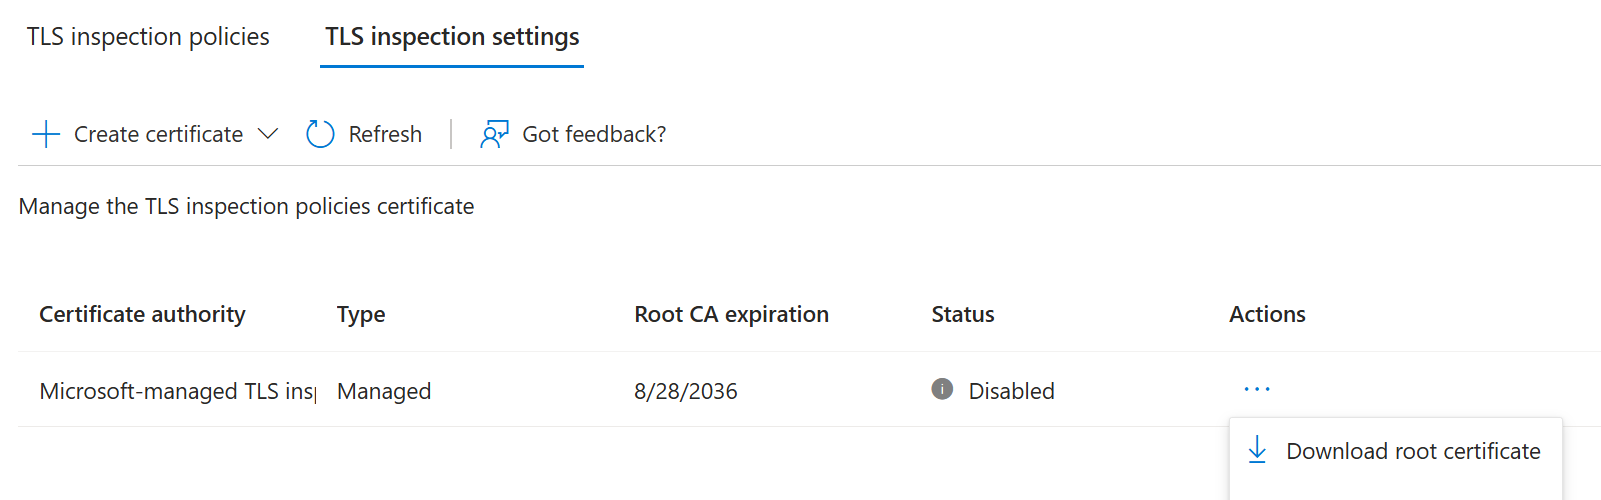
Task: Refresh the certificate list via Refresh text
Action: point(385,134)
